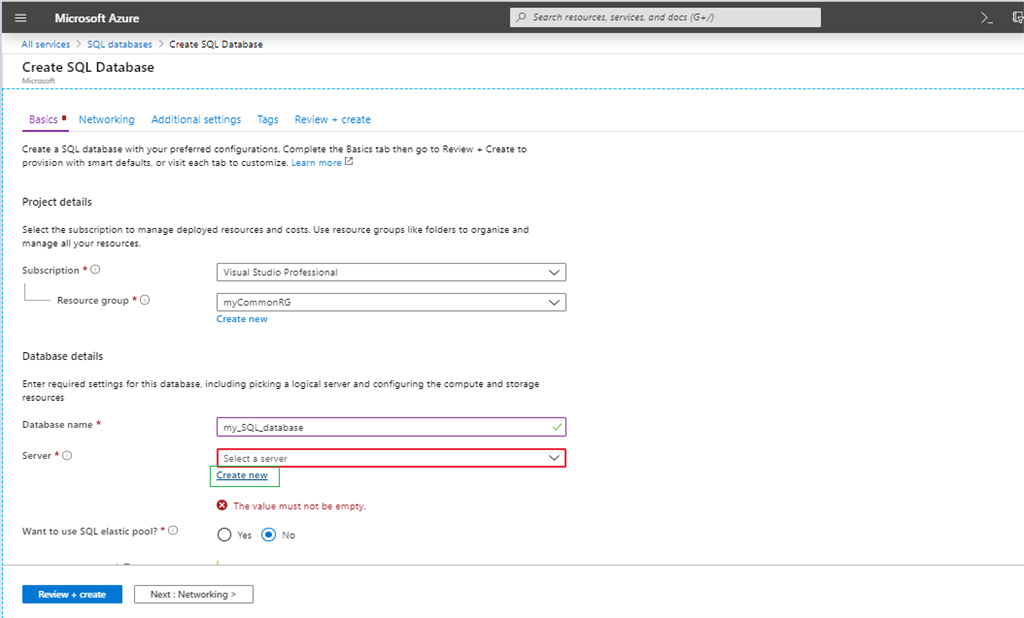Open the Additional settings tab

(x=196, y=119)
